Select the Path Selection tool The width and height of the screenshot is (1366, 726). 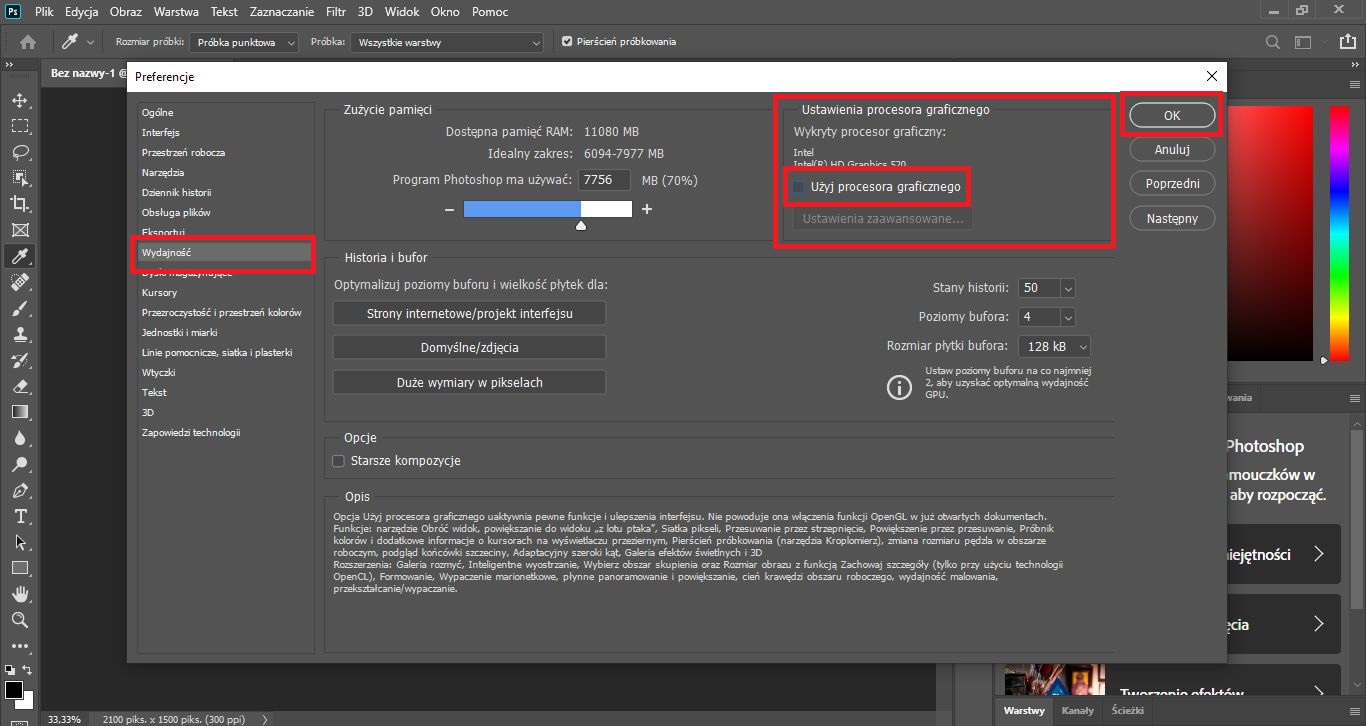tap(19, 542)
